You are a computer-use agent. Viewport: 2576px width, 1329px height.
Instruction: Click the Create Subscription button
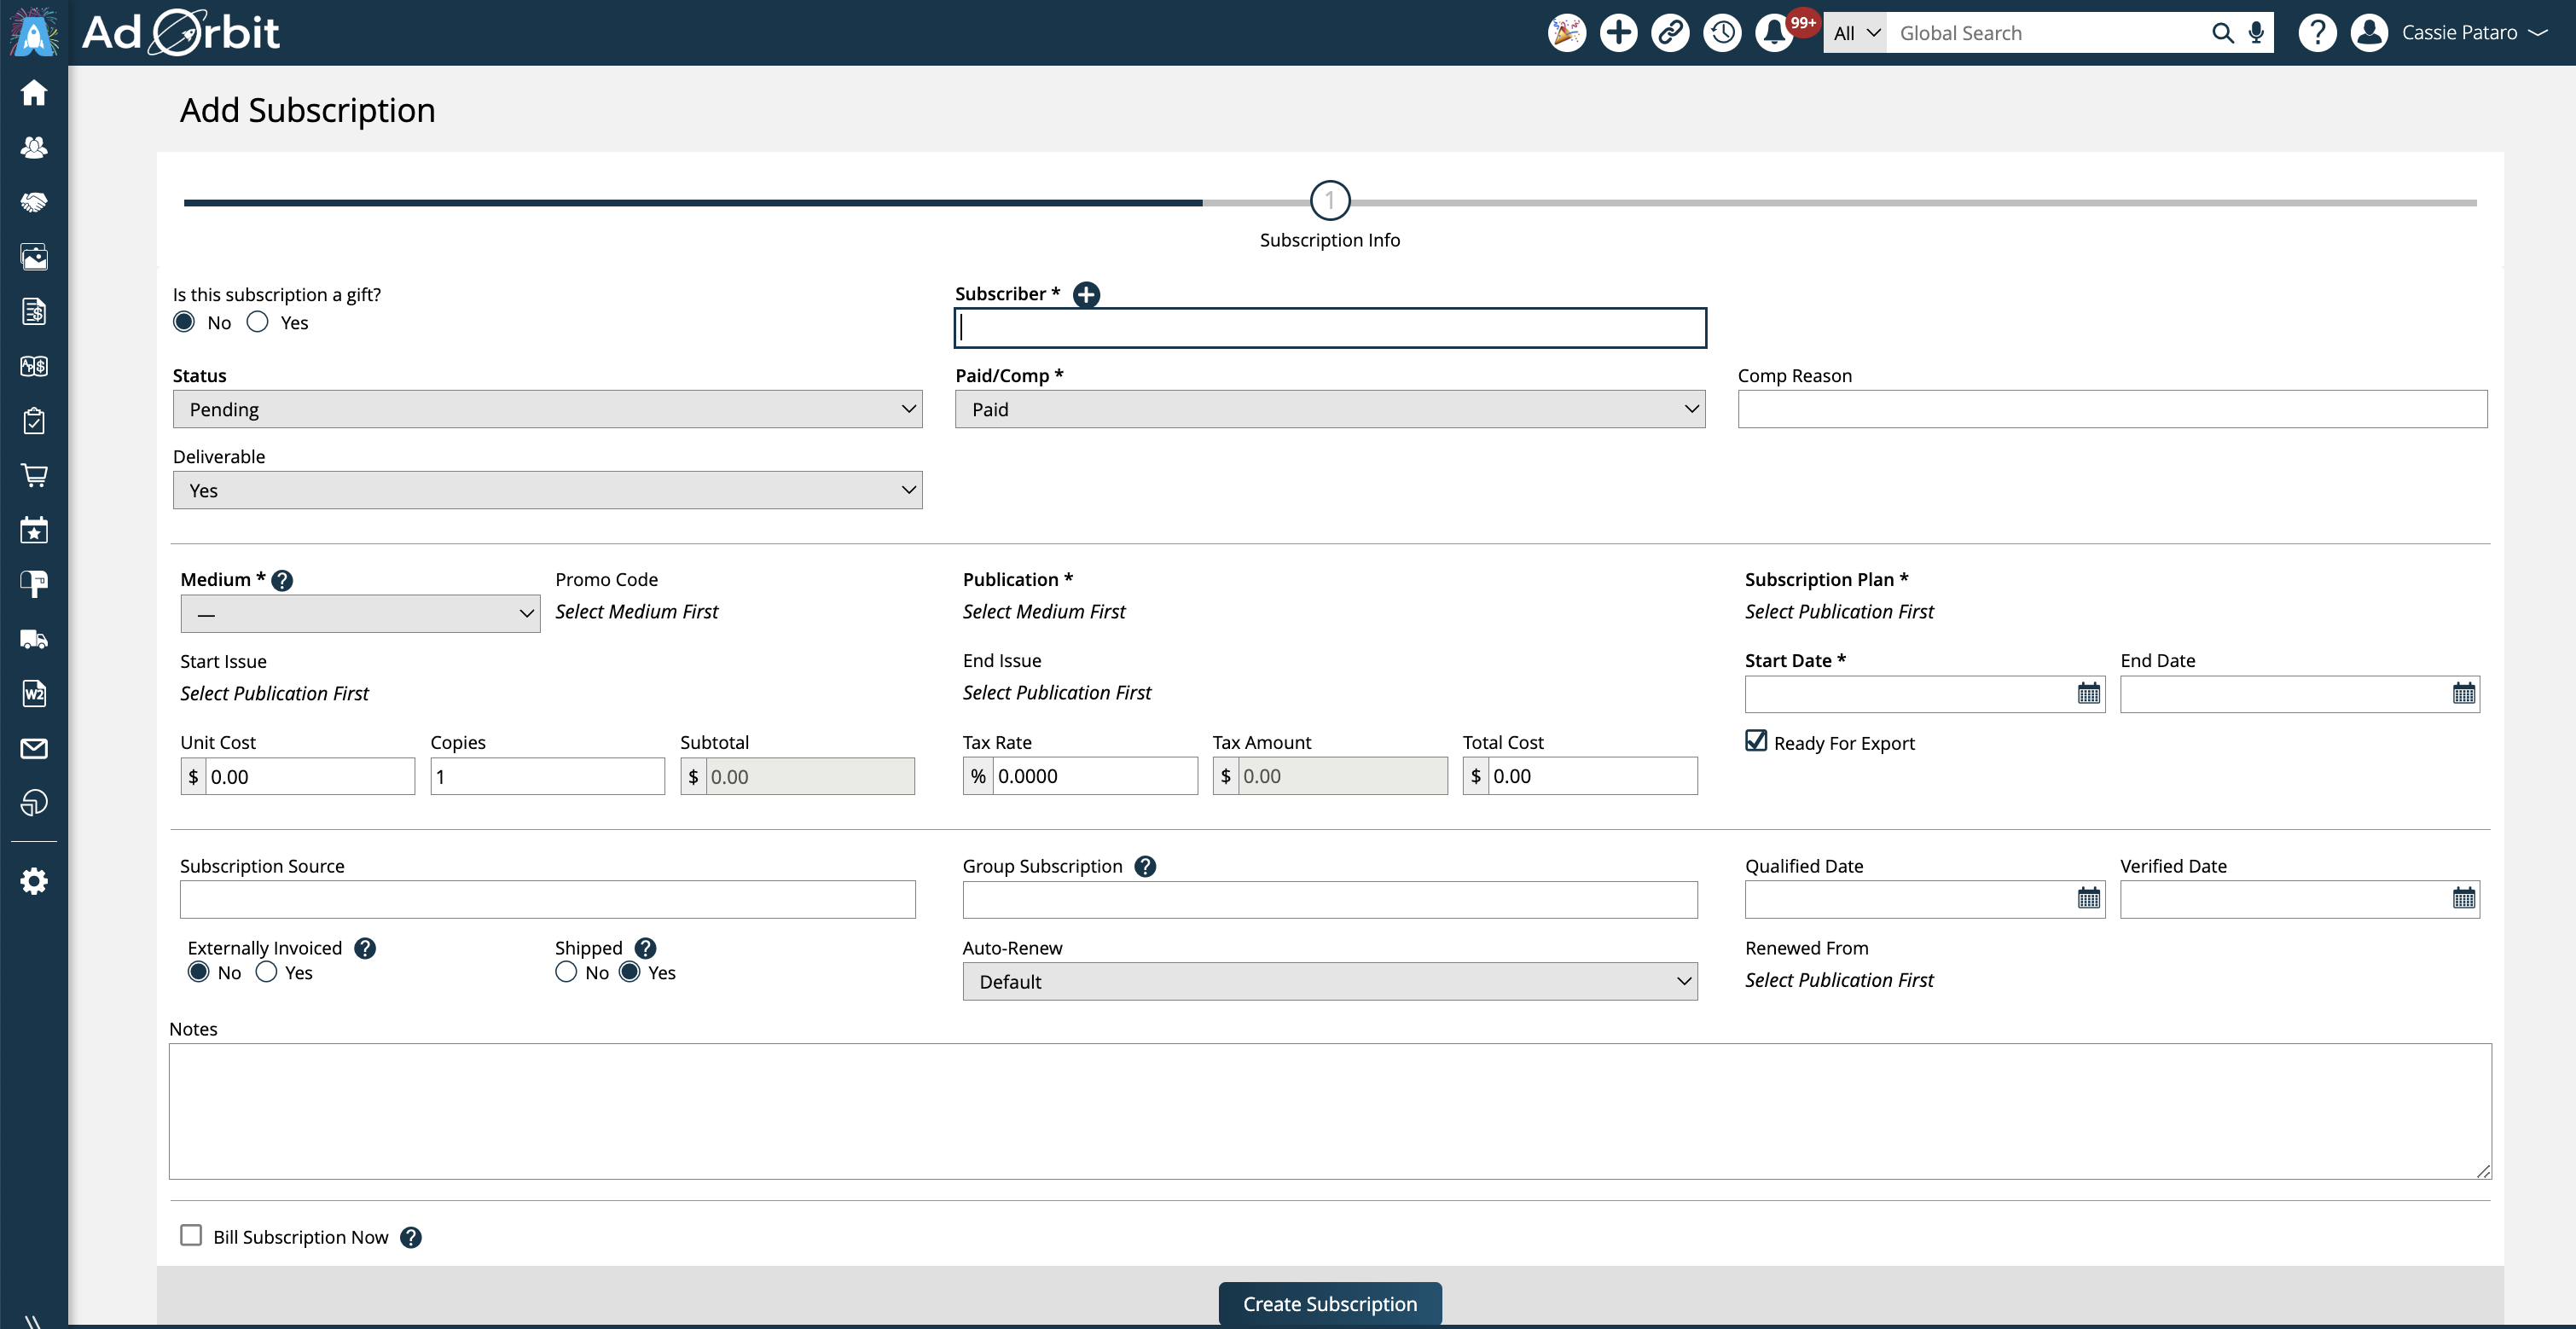point(1329,1304)
